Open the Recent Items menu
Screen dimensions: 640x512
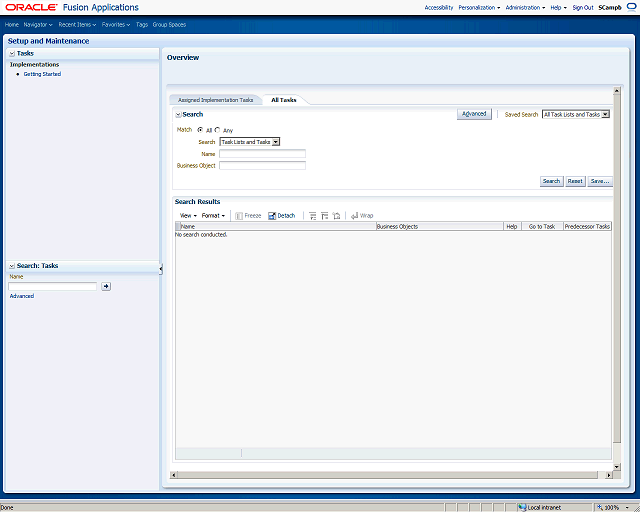point(77,24)
